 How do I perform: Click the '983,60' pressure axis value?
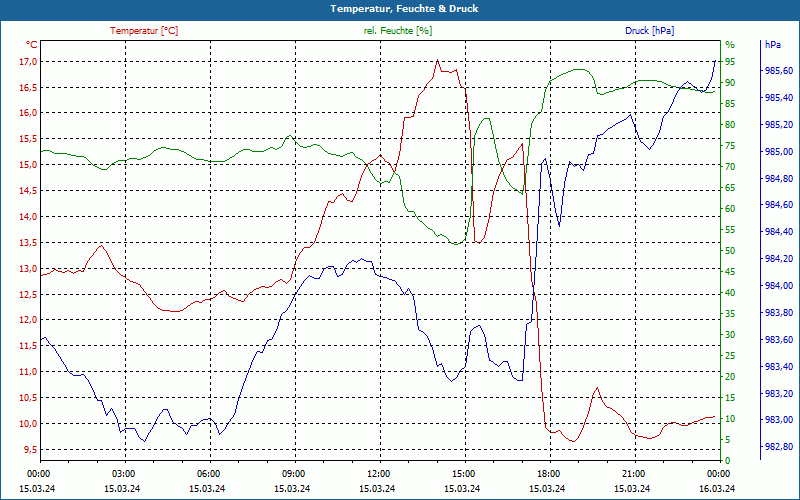pyautogui.click(x=779, y=339)
